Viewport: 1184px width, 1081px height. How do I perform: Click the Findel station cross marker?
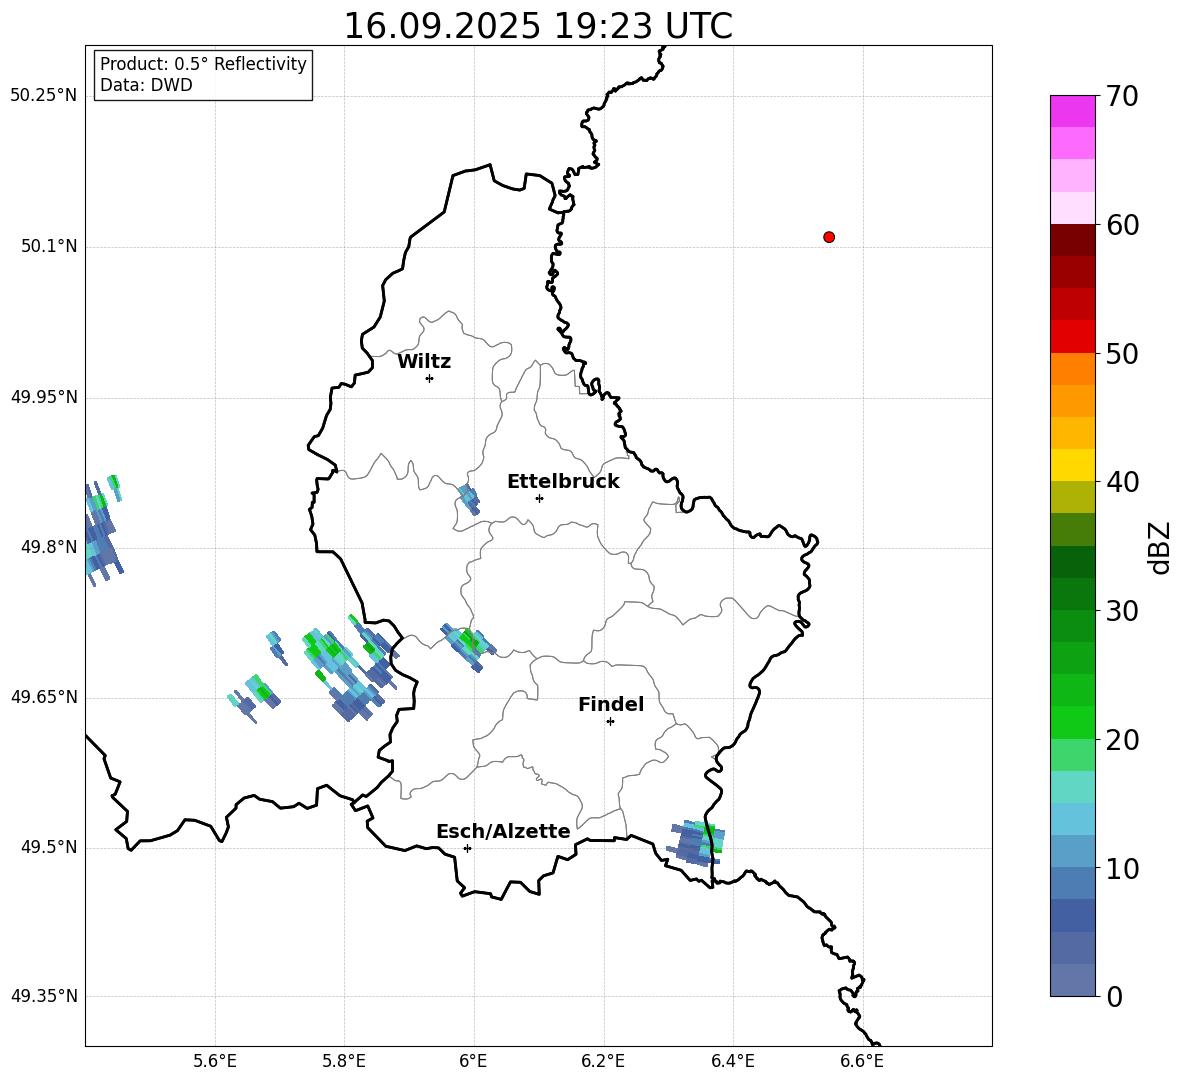pyautogui.click(x=610, y=721)
